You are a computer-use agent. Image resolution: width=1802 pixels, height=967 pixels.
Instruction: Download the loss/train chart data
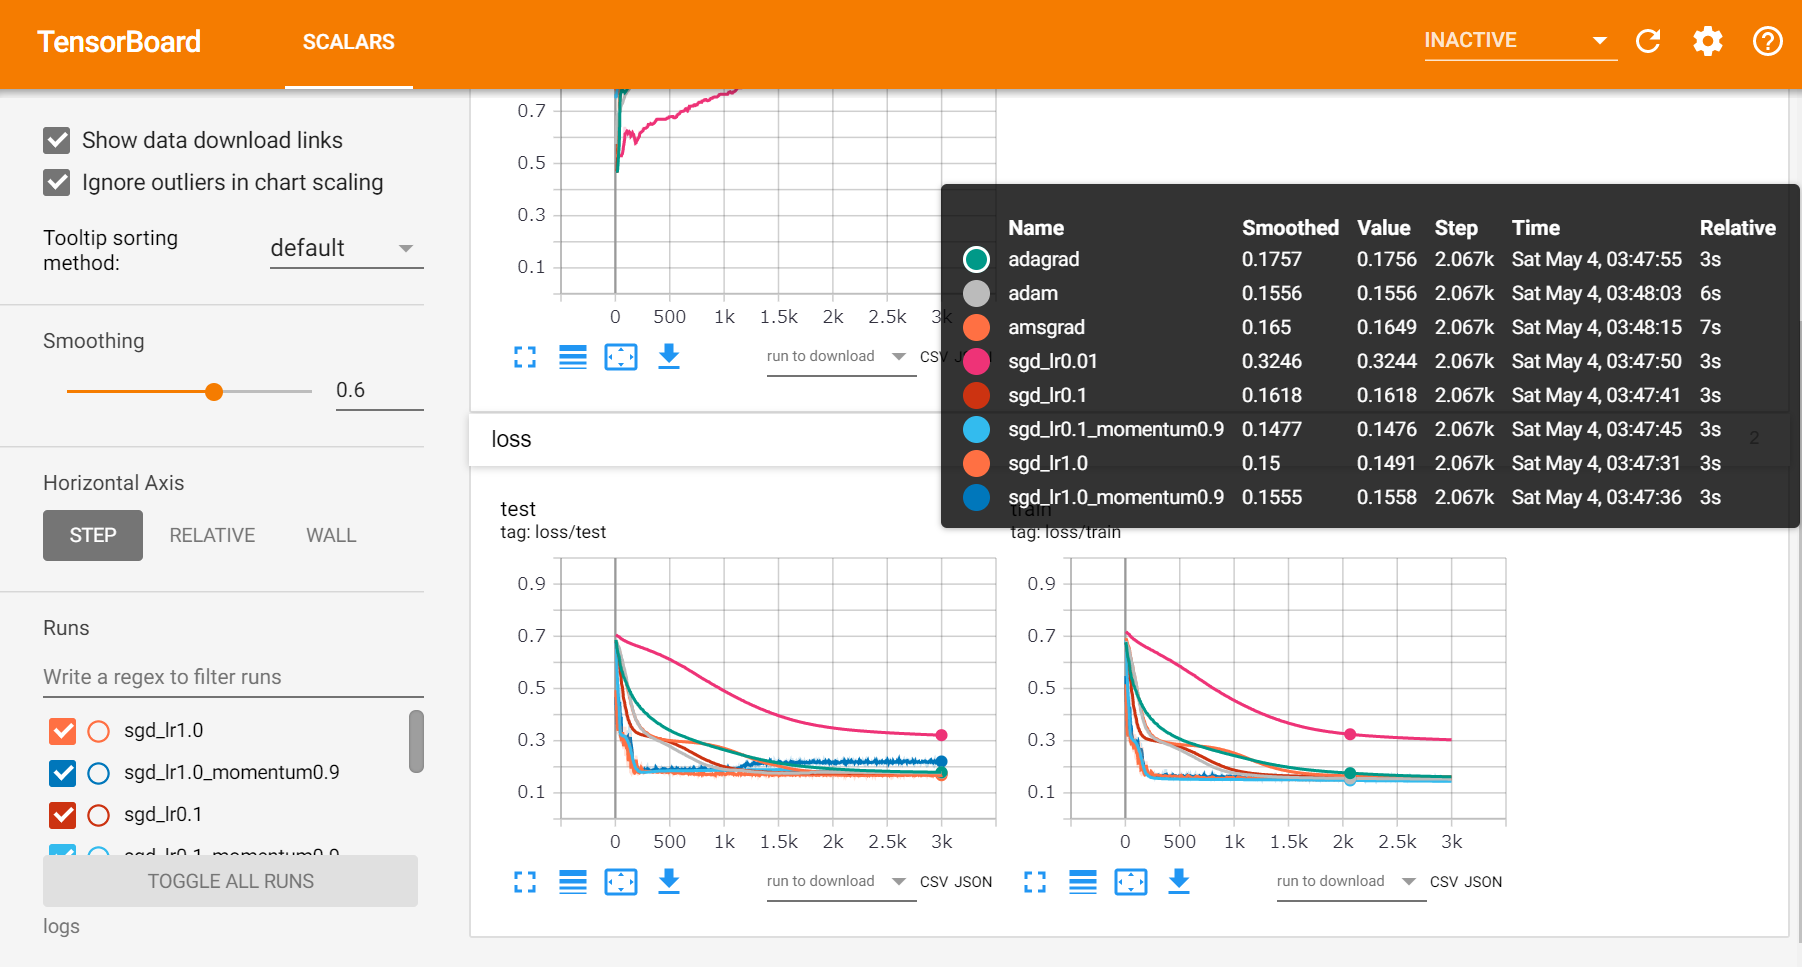[x=1179, y=881]
